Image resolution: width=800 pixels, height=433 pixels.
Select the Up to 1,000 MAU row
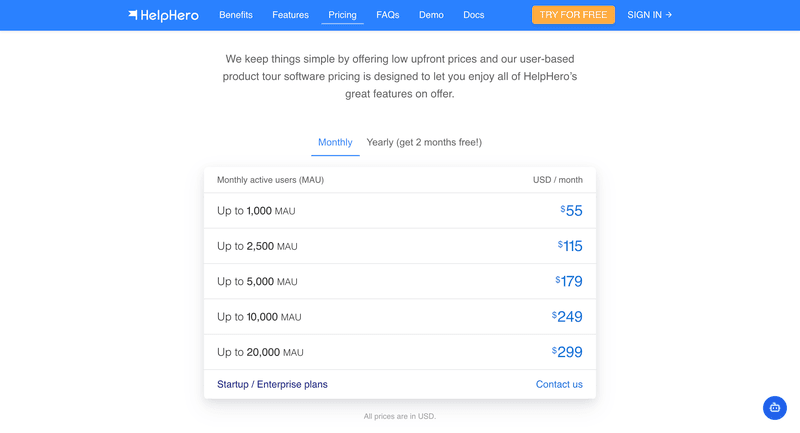[x=256, y=211]
